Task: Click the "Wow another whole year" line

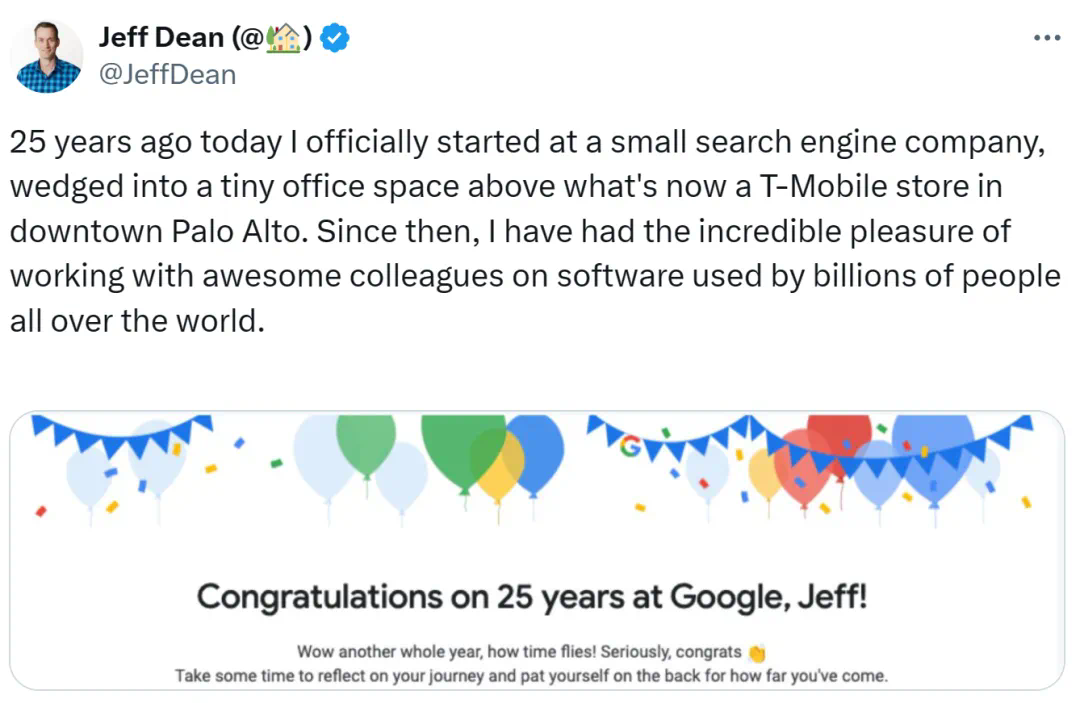Action: point(520,652)
